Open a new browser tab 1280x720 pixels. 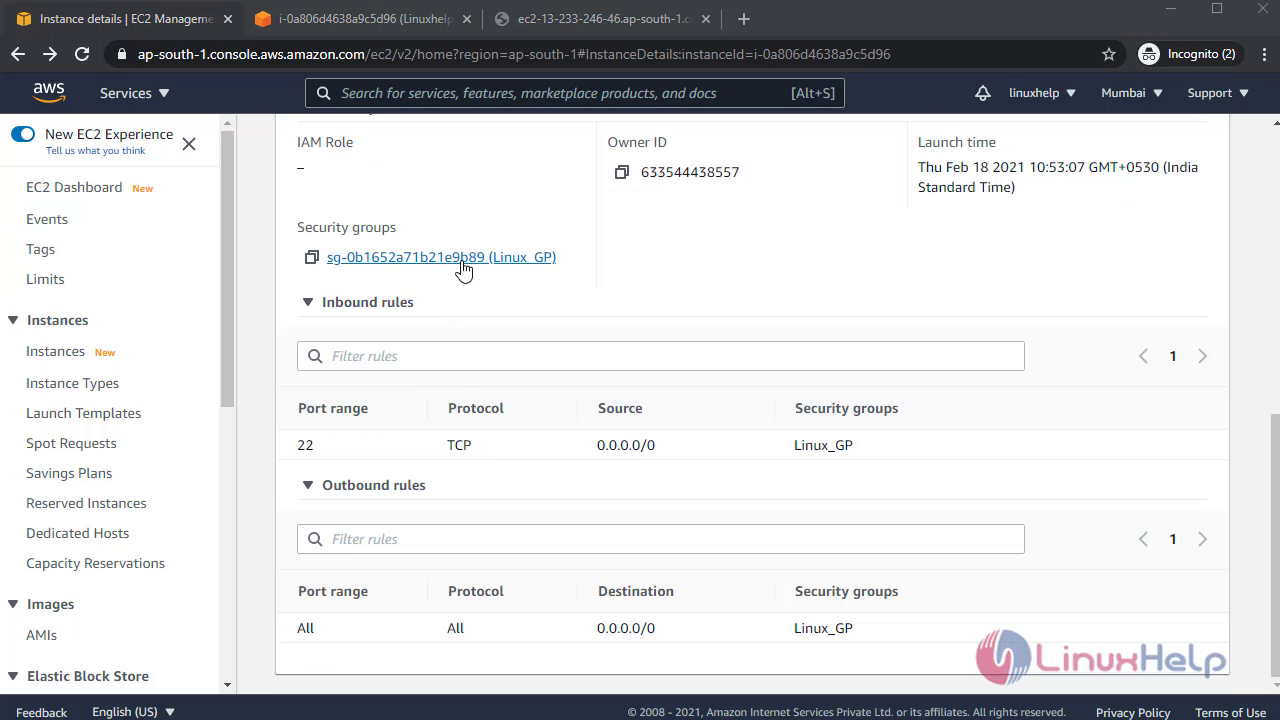pyautogui.click(x=743, y=19)
